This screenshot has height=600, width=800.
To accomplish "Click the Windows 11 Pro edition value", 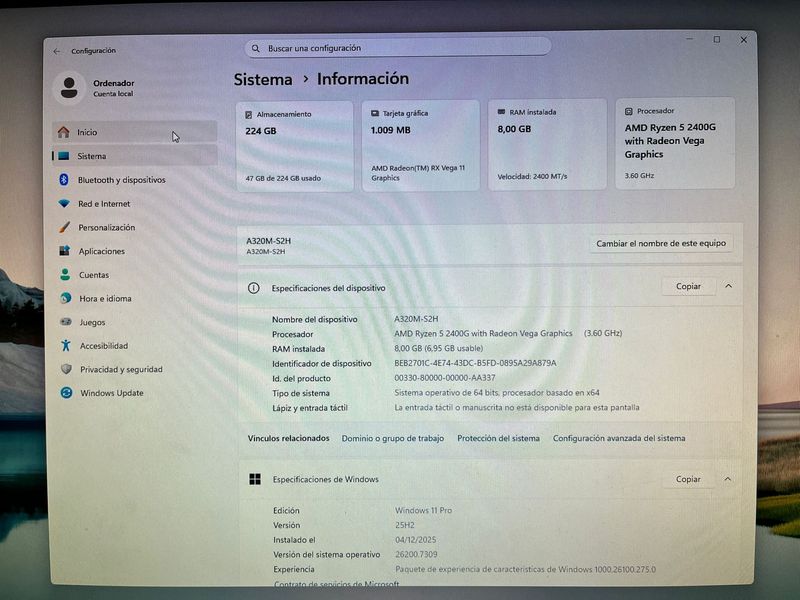I will pyautogui.click(x=423, y=510).
